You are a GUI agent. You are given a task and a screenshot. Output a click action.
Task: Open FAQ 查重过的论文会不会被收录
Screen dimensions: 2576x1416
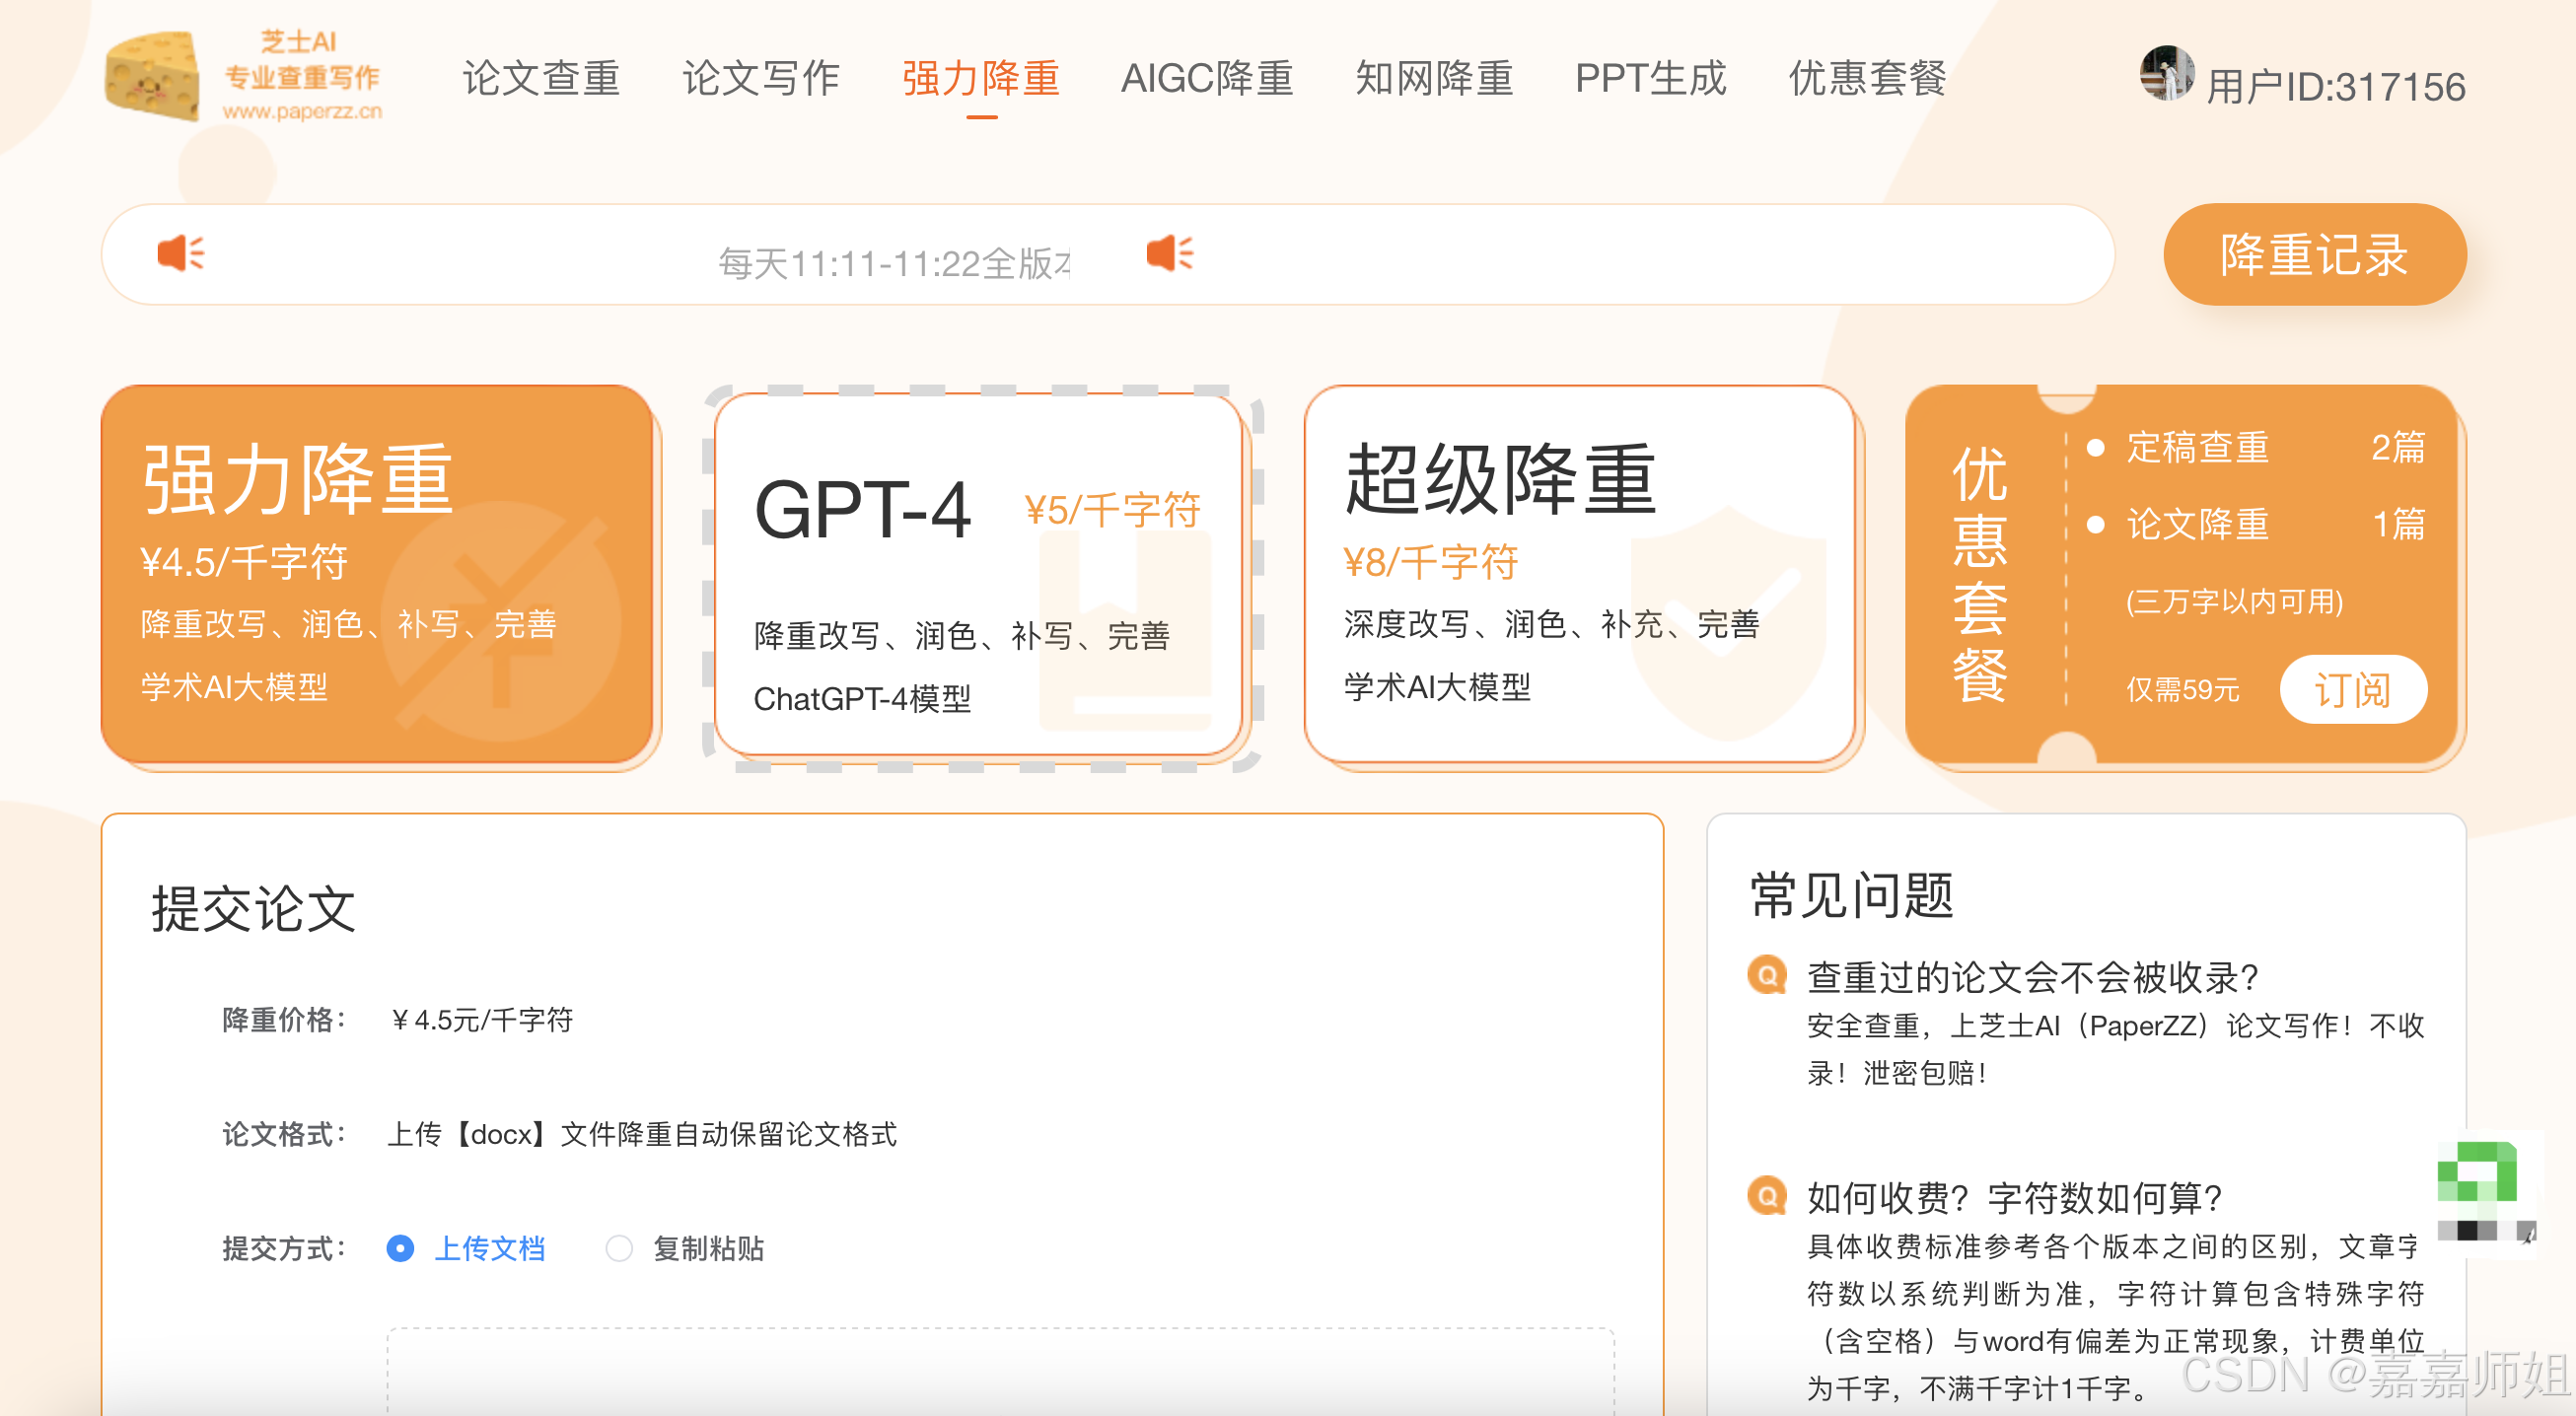2032,977
